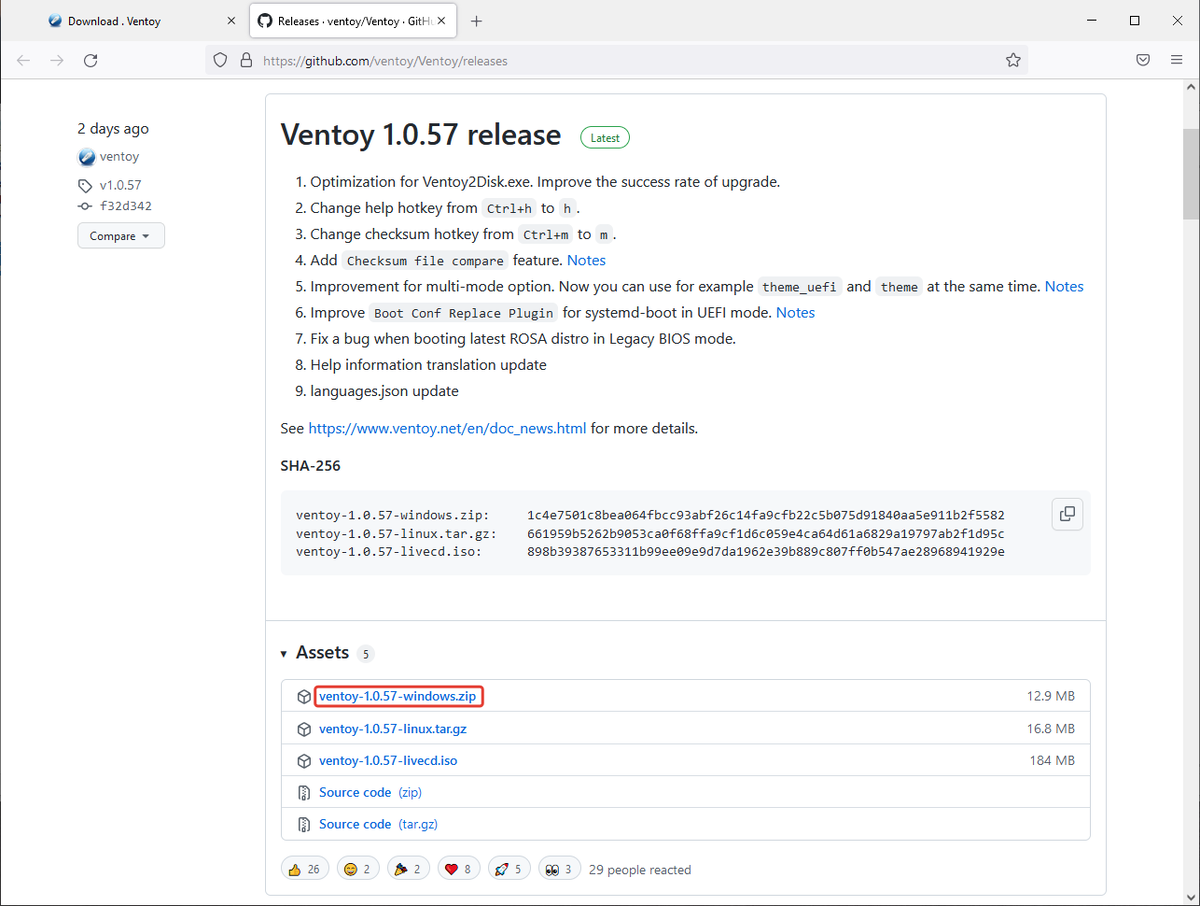The image size is (1200, 906).
Task: Toggle the thumbs up reaction with 26
Action: coord(305,869)
